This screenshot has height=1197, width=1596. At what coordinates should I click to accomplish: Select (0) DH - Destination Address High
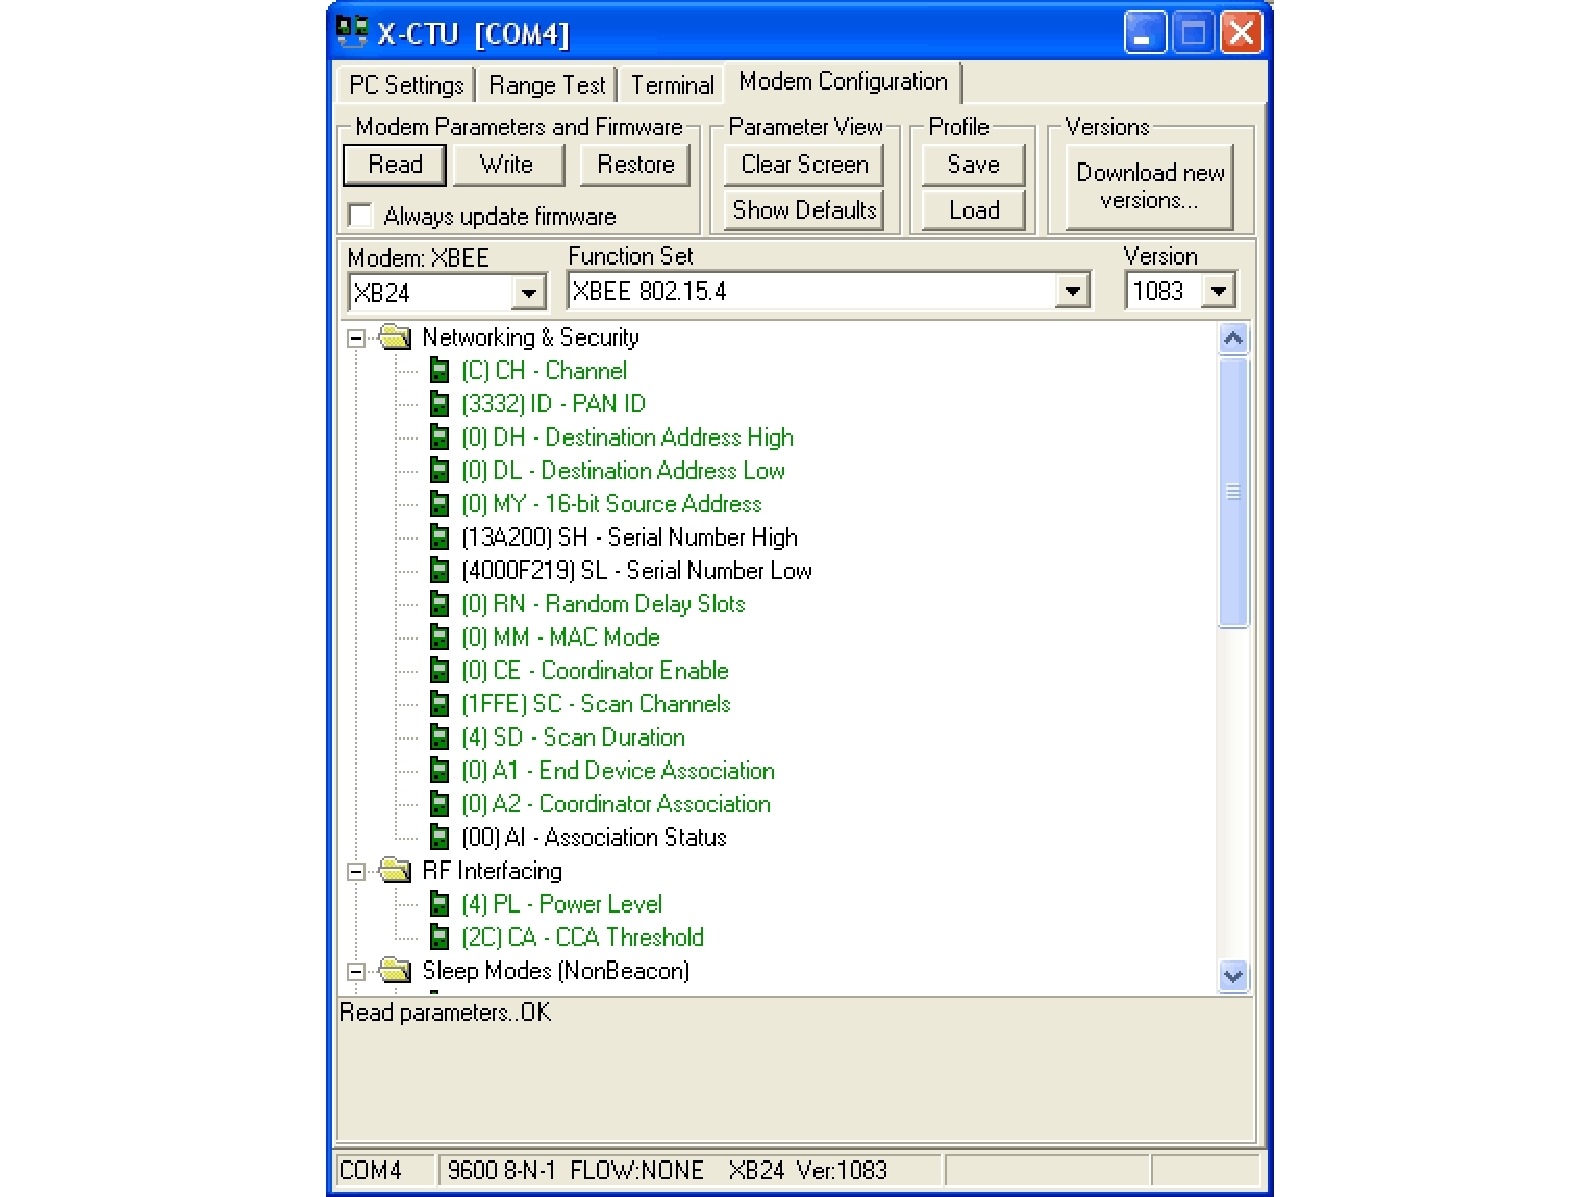[627, 437]
